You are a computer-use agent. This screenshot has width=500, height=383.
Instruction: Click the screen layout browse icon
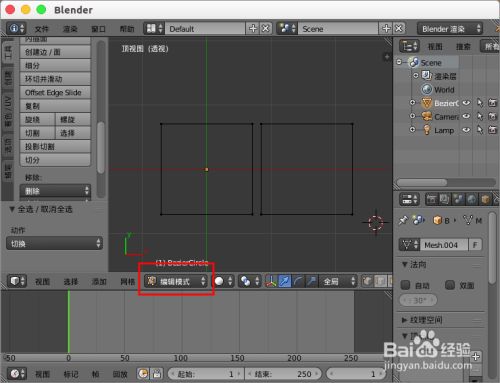tap(154, 28)
